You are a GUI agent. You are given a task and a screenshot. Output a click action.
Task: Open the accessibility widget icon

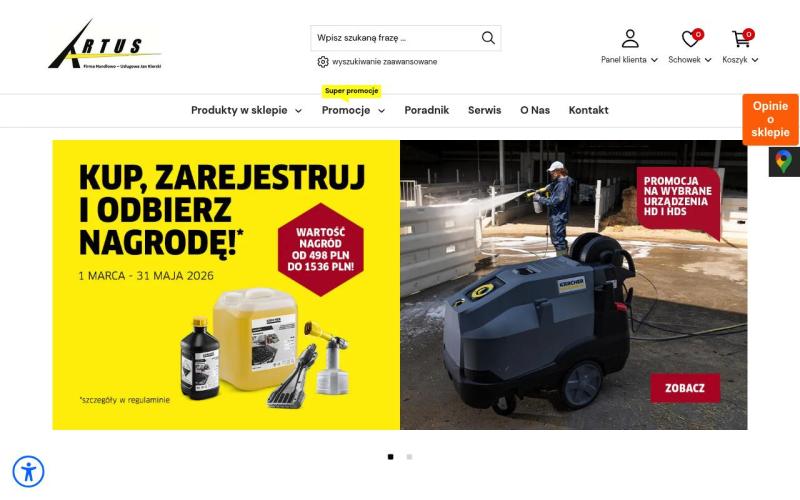click(x=29, y=471)
